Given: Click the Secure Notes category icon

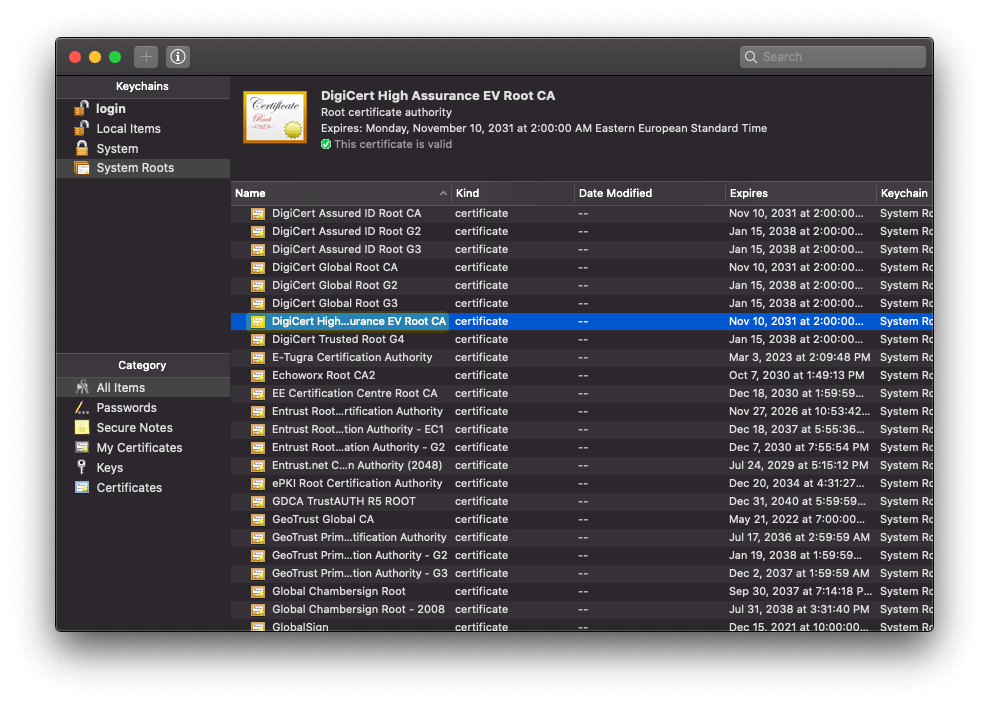Looking at the screenshot, I should coord(81,428).
